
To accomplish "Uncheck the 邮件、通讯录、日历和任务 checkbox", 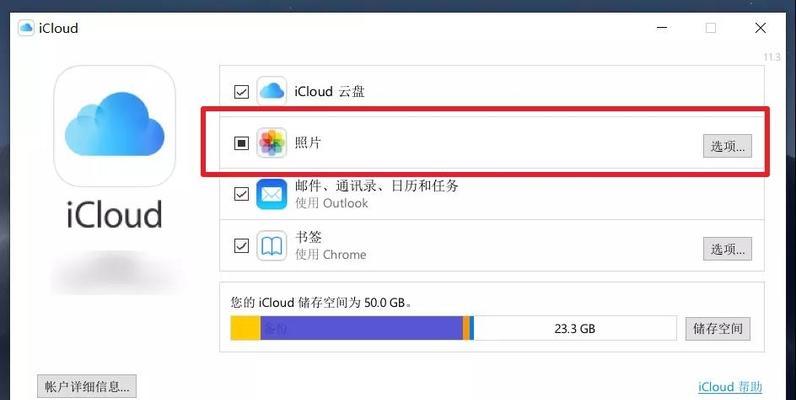I will [x=241, y=194].
